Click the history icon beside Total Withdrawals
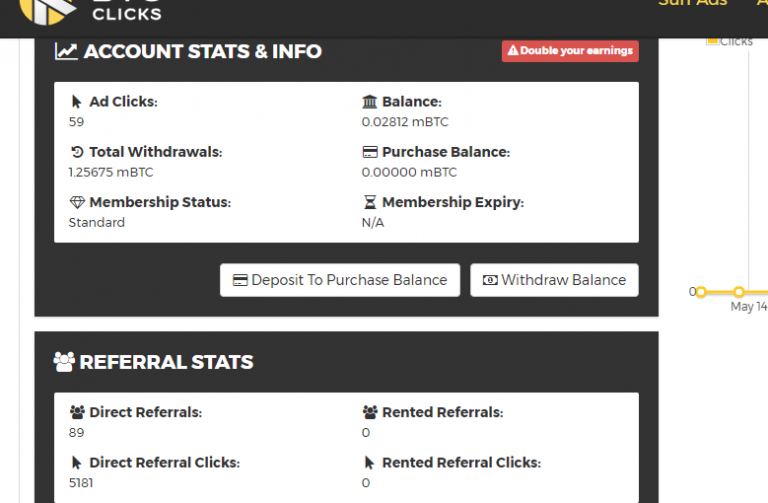Image resolution: width=768 pixels, height=503 pixels. pos(77,153)
